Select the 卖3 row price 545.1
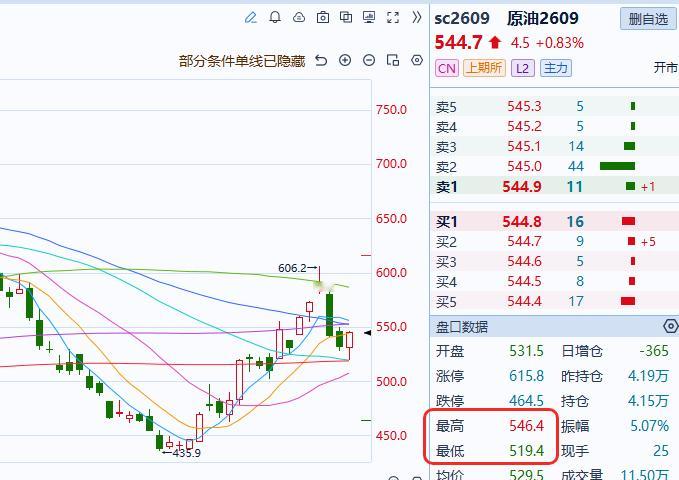The width and height of the screenshot is (679, 480). tap(524, 146)
